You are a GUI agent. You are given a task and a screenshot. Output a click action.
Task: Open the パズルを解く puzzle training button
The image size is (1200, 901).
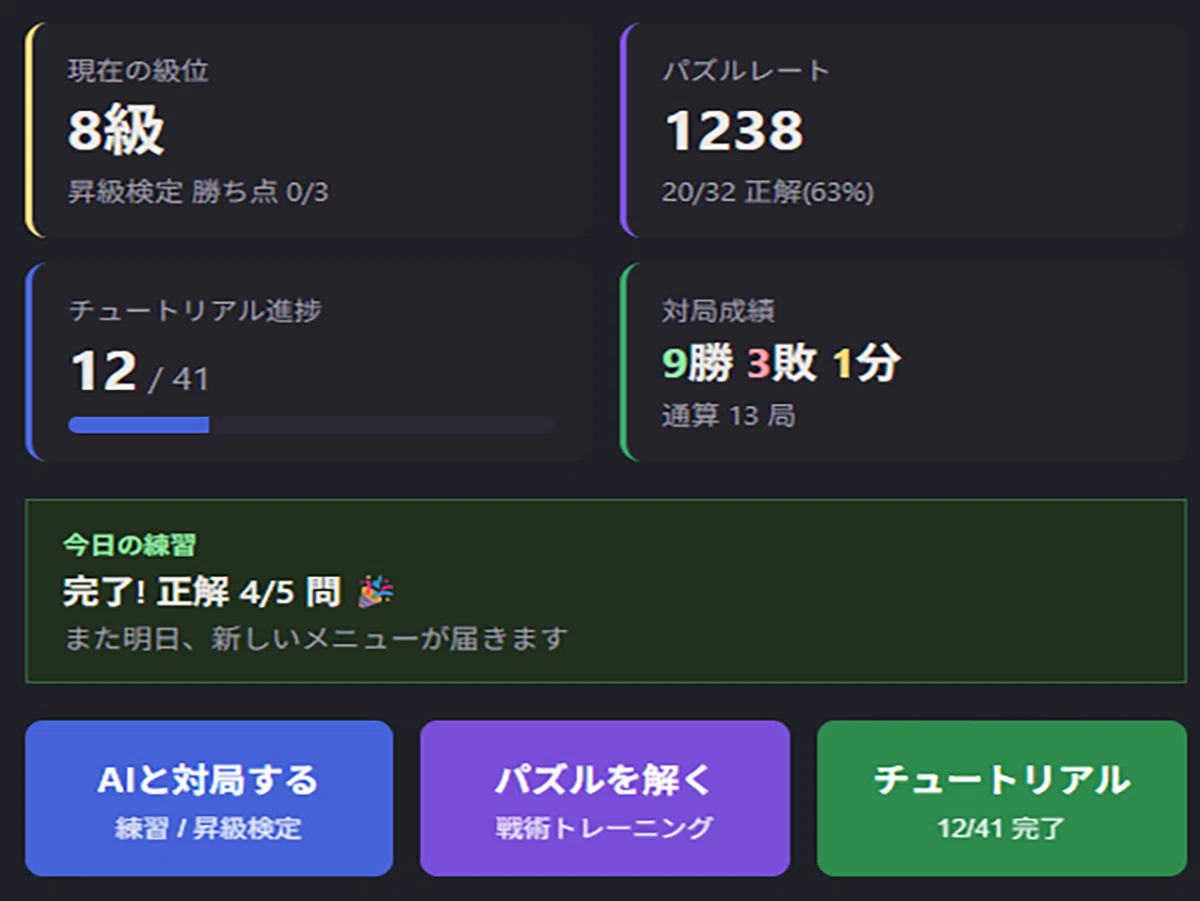[x=605, y=798]
